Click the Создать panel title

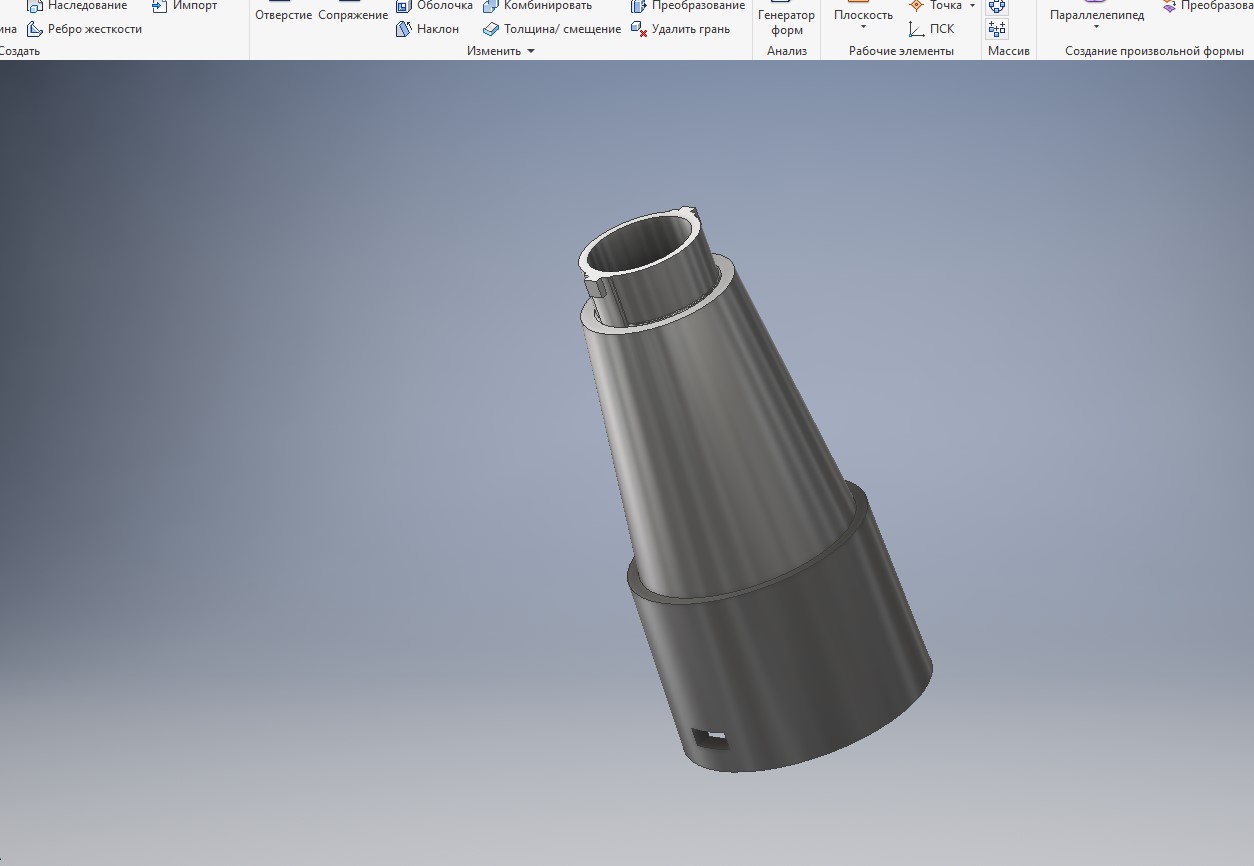(x=20, y=51)
